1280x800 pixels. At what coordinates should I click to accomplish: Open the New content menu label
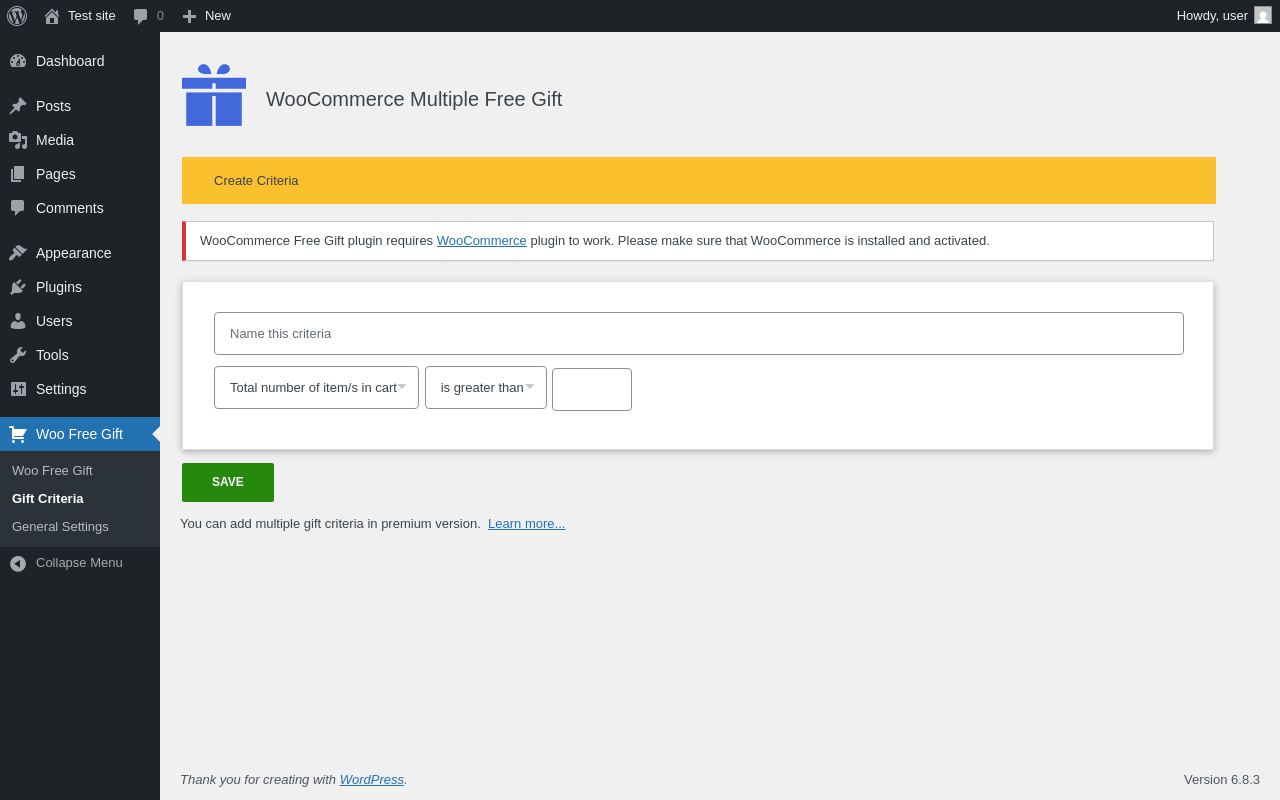(218, 16)
